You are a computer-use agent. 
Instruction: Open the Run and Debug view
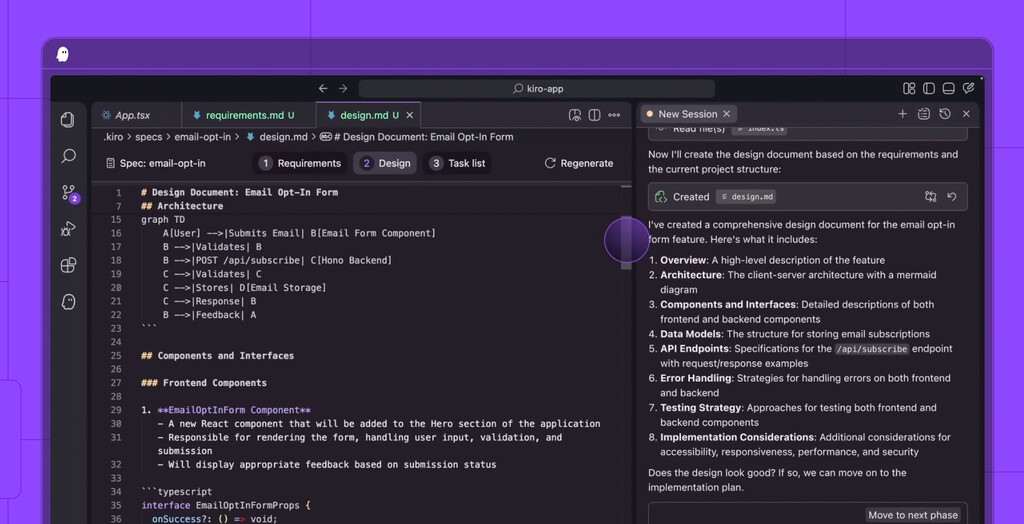coord(68,229)
